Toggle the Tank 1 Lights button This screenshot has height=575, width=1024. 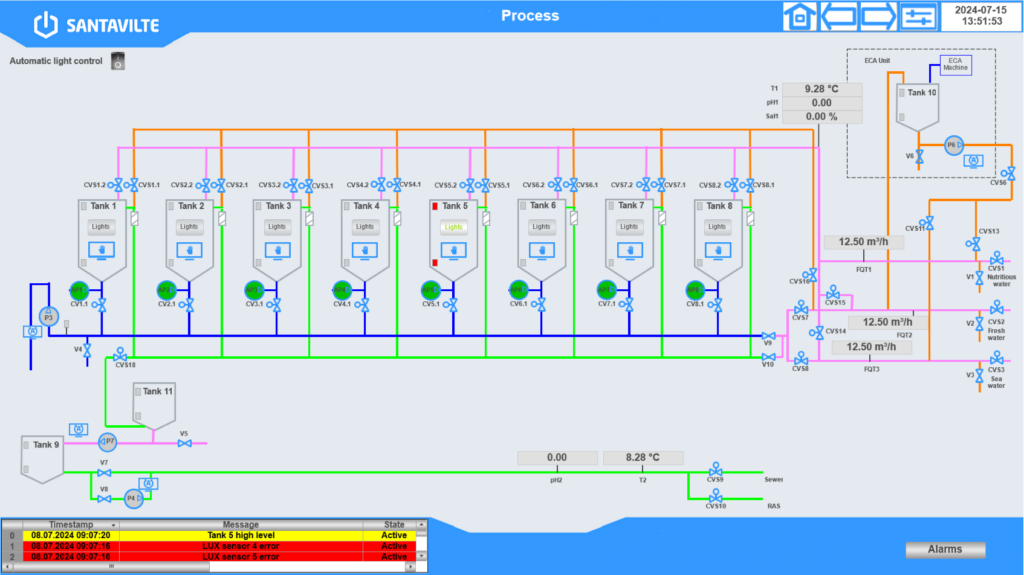coord(101,227)
